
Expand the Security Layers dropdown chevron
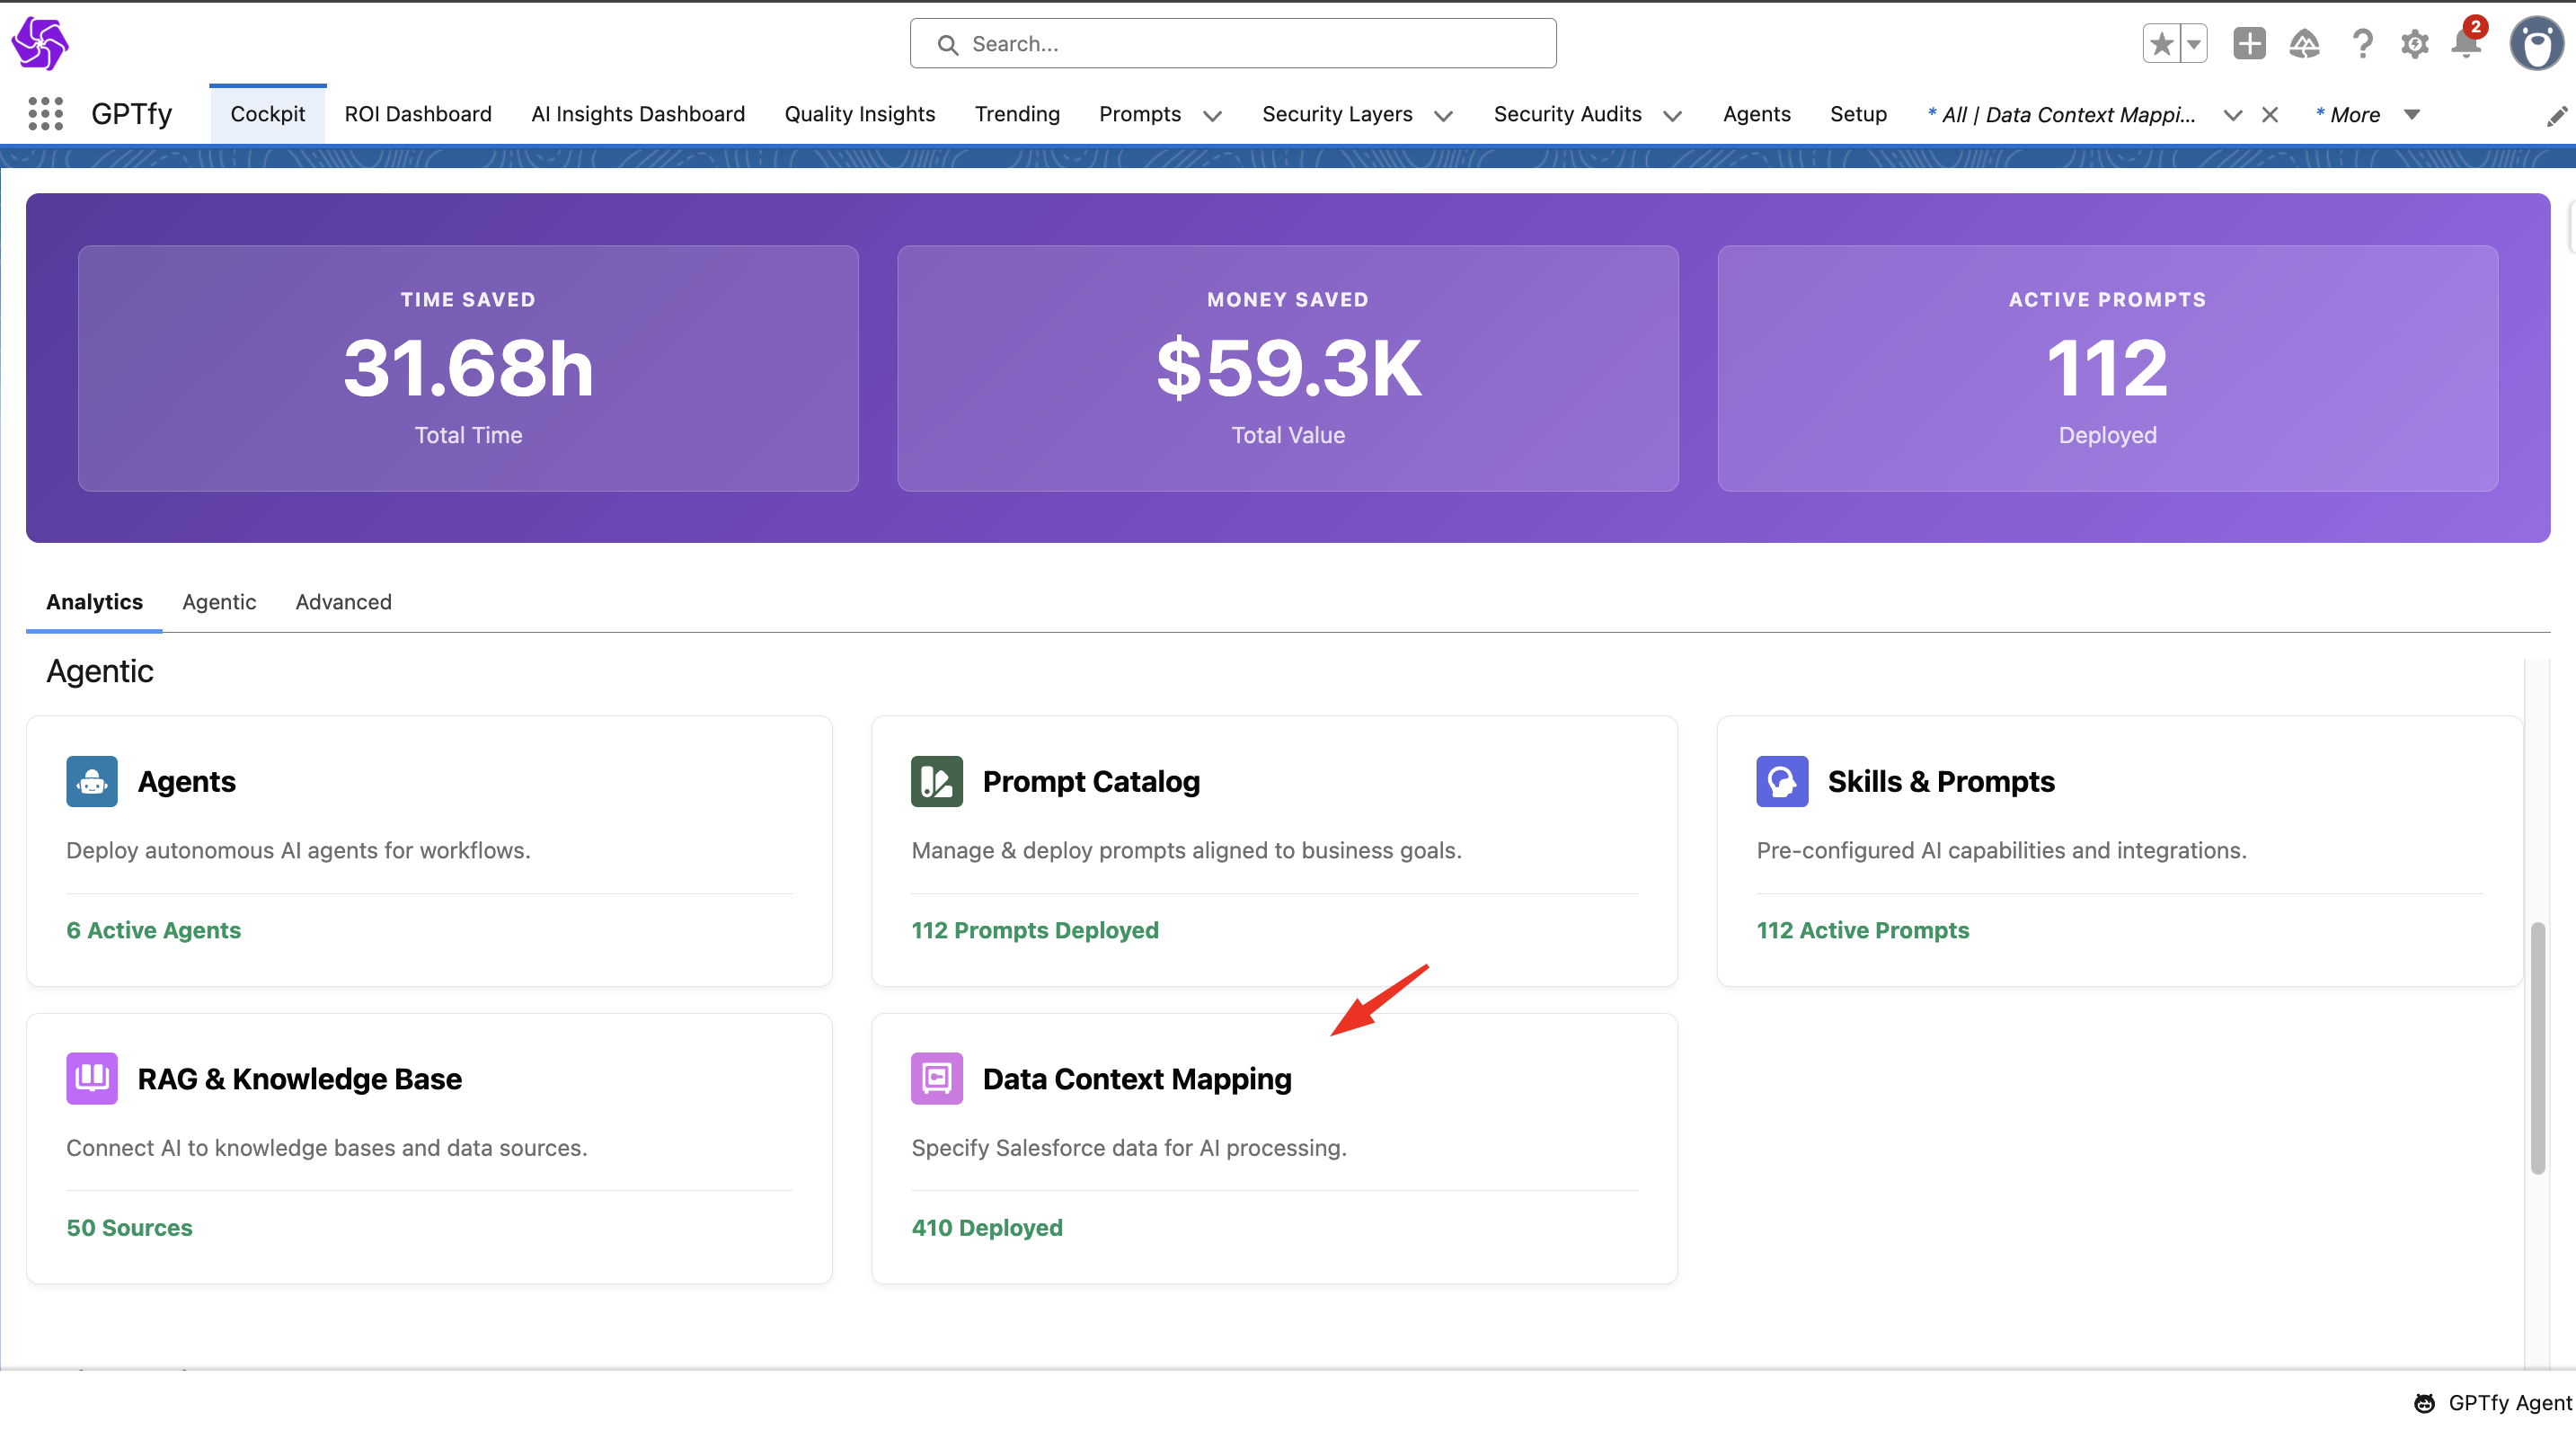1443,116
